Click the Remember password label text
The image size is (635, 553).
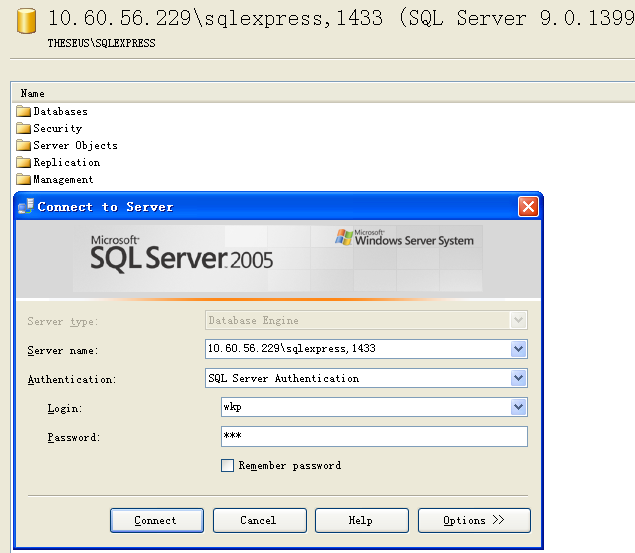pyautogui.click(x=290, y=466)
